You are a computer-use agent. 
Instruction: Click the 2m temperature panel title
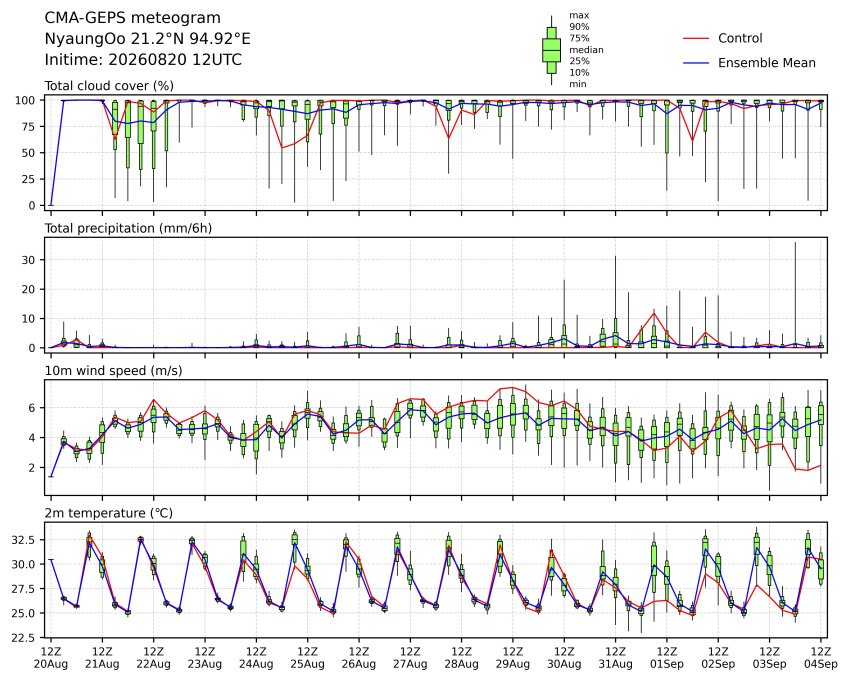coord(108,513)
